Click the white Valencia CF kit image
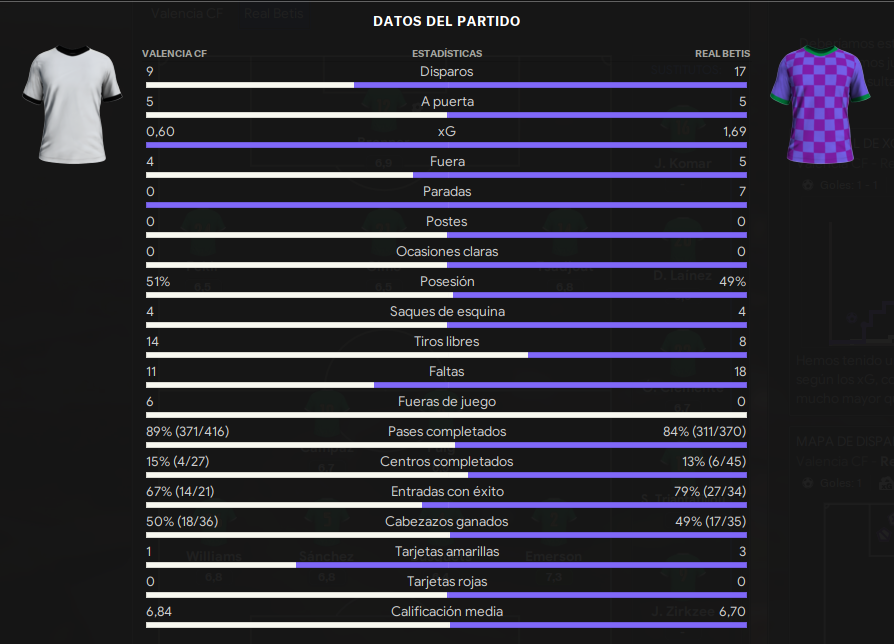Image resolution: width=894 pixels, height=644 pixels. pos(72,105)
